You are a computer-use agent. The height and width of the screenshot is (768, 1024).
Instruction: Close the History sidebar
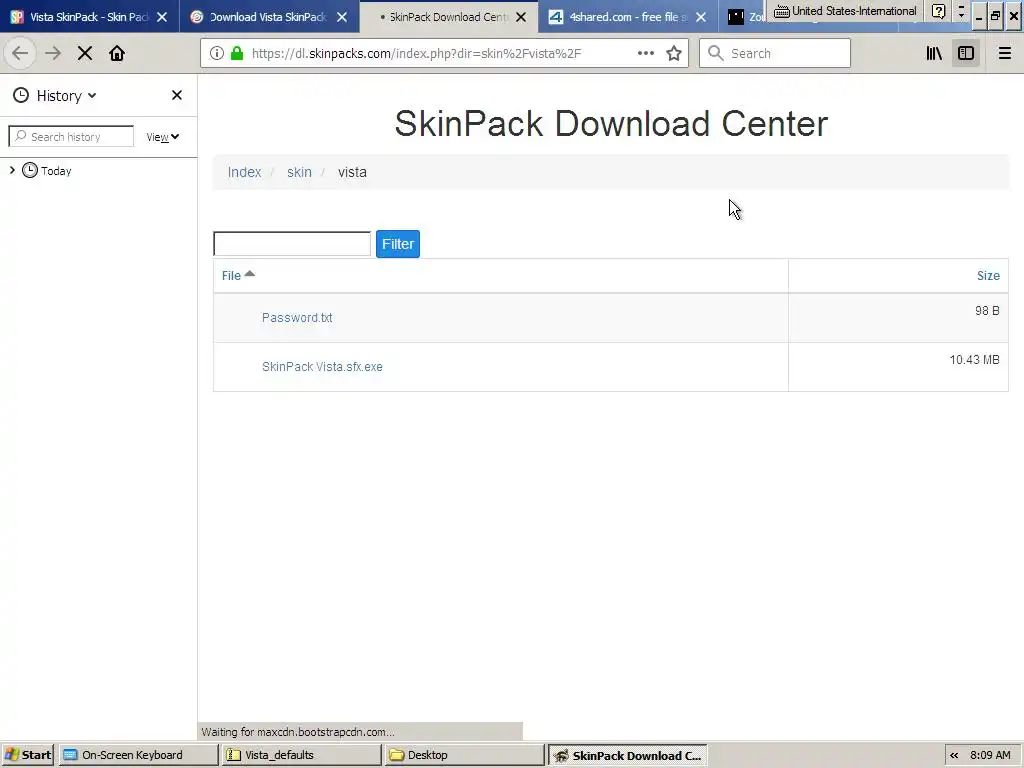[x=177, y=95]
